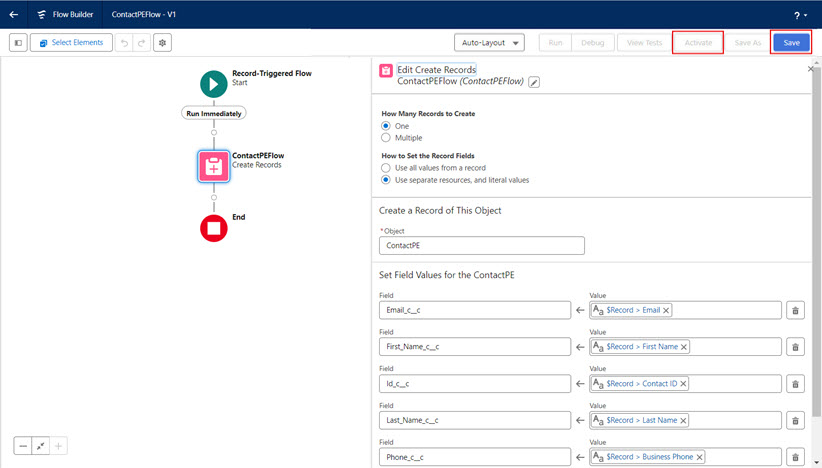Click the Debug button
Viewport: 822px width, 468px height.
tap(592, 43)
